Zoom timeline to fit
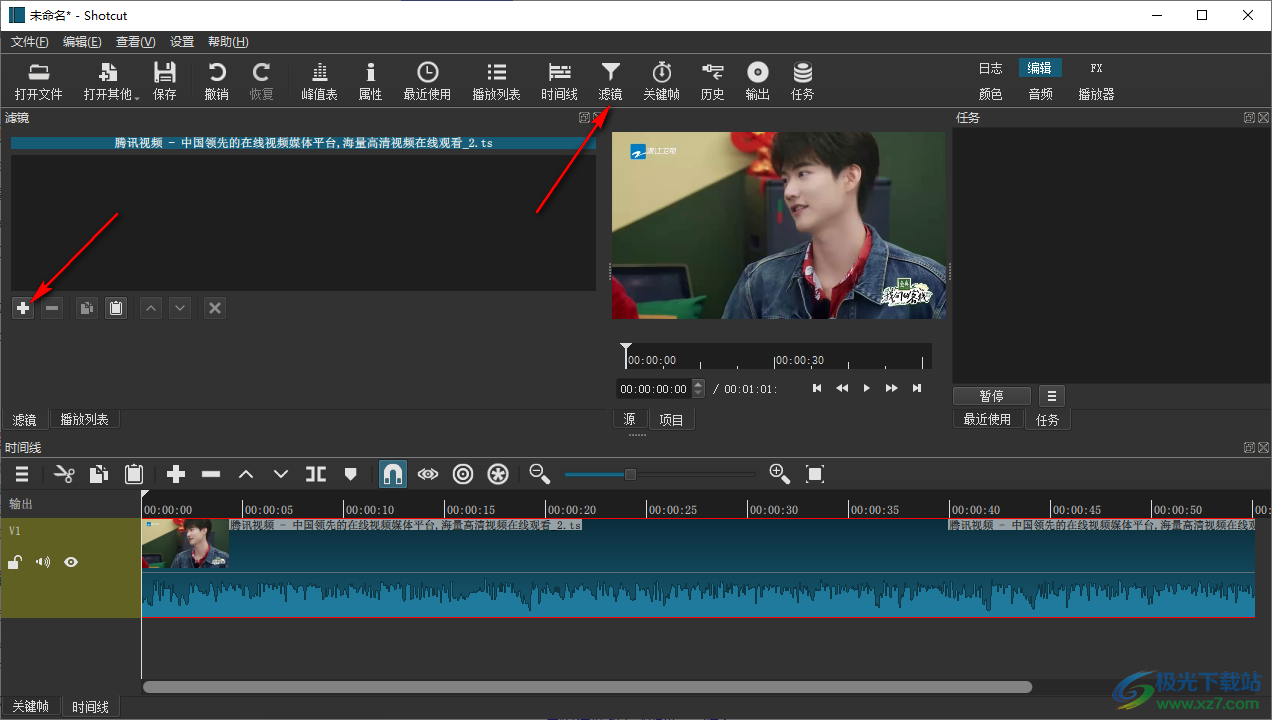Screen dimensions: 1272x720 tap(815, 474)
